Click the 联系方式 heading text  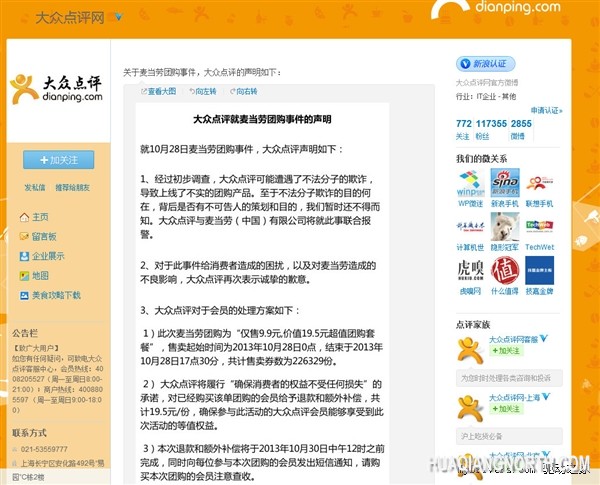(29, 433)
